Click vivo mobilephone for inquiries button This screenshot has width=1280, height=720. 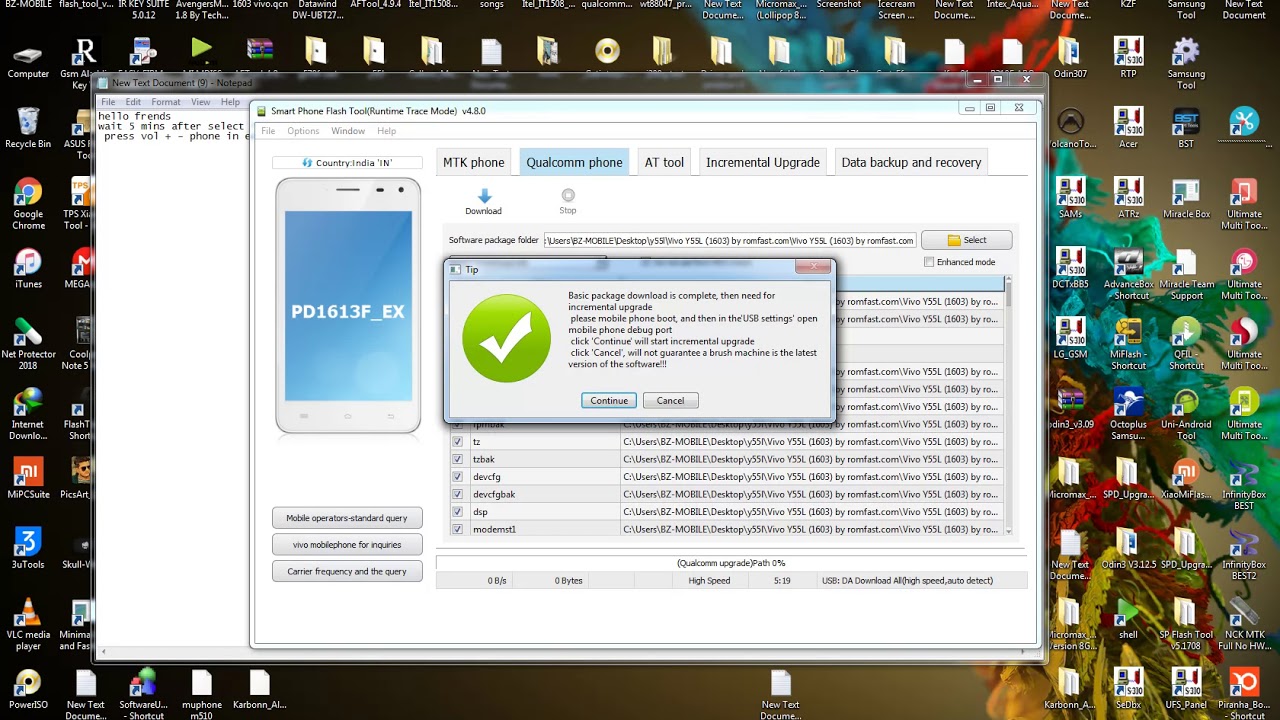pos(347,545)
